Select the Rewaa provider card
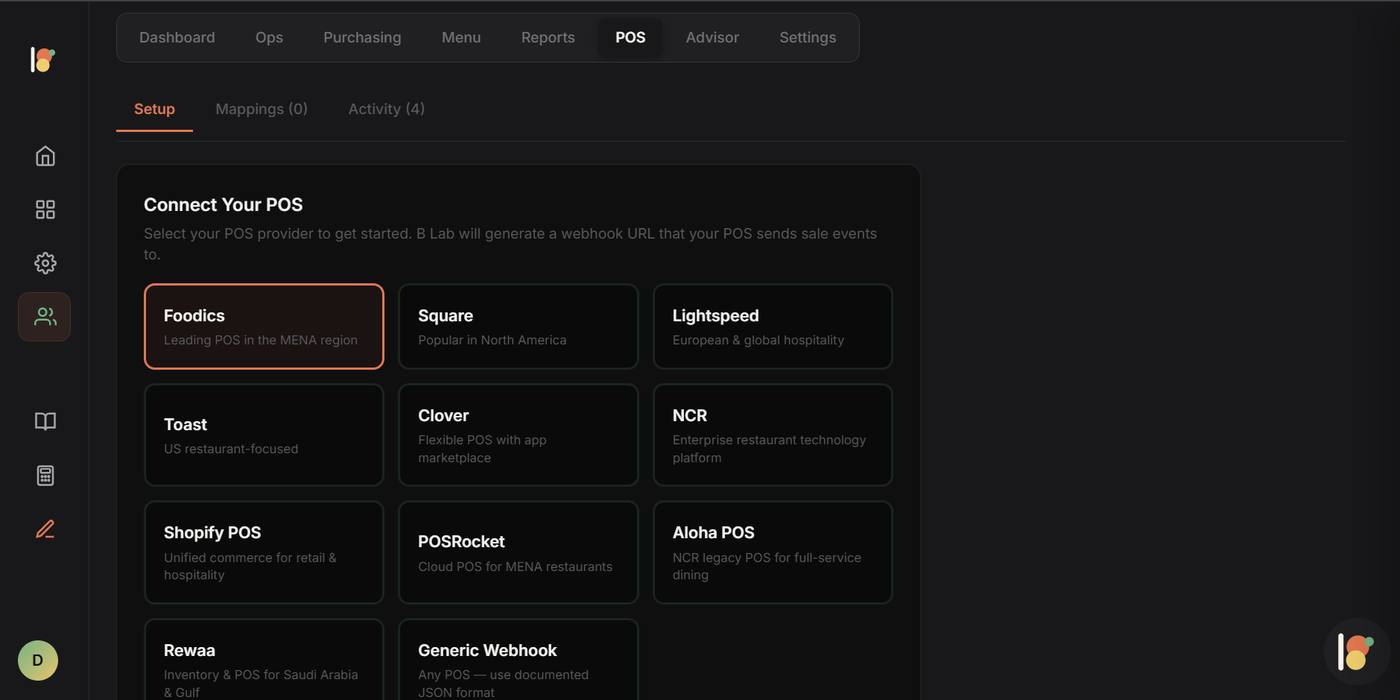Screen dimensions: 1400x700 tap(264, 661)
